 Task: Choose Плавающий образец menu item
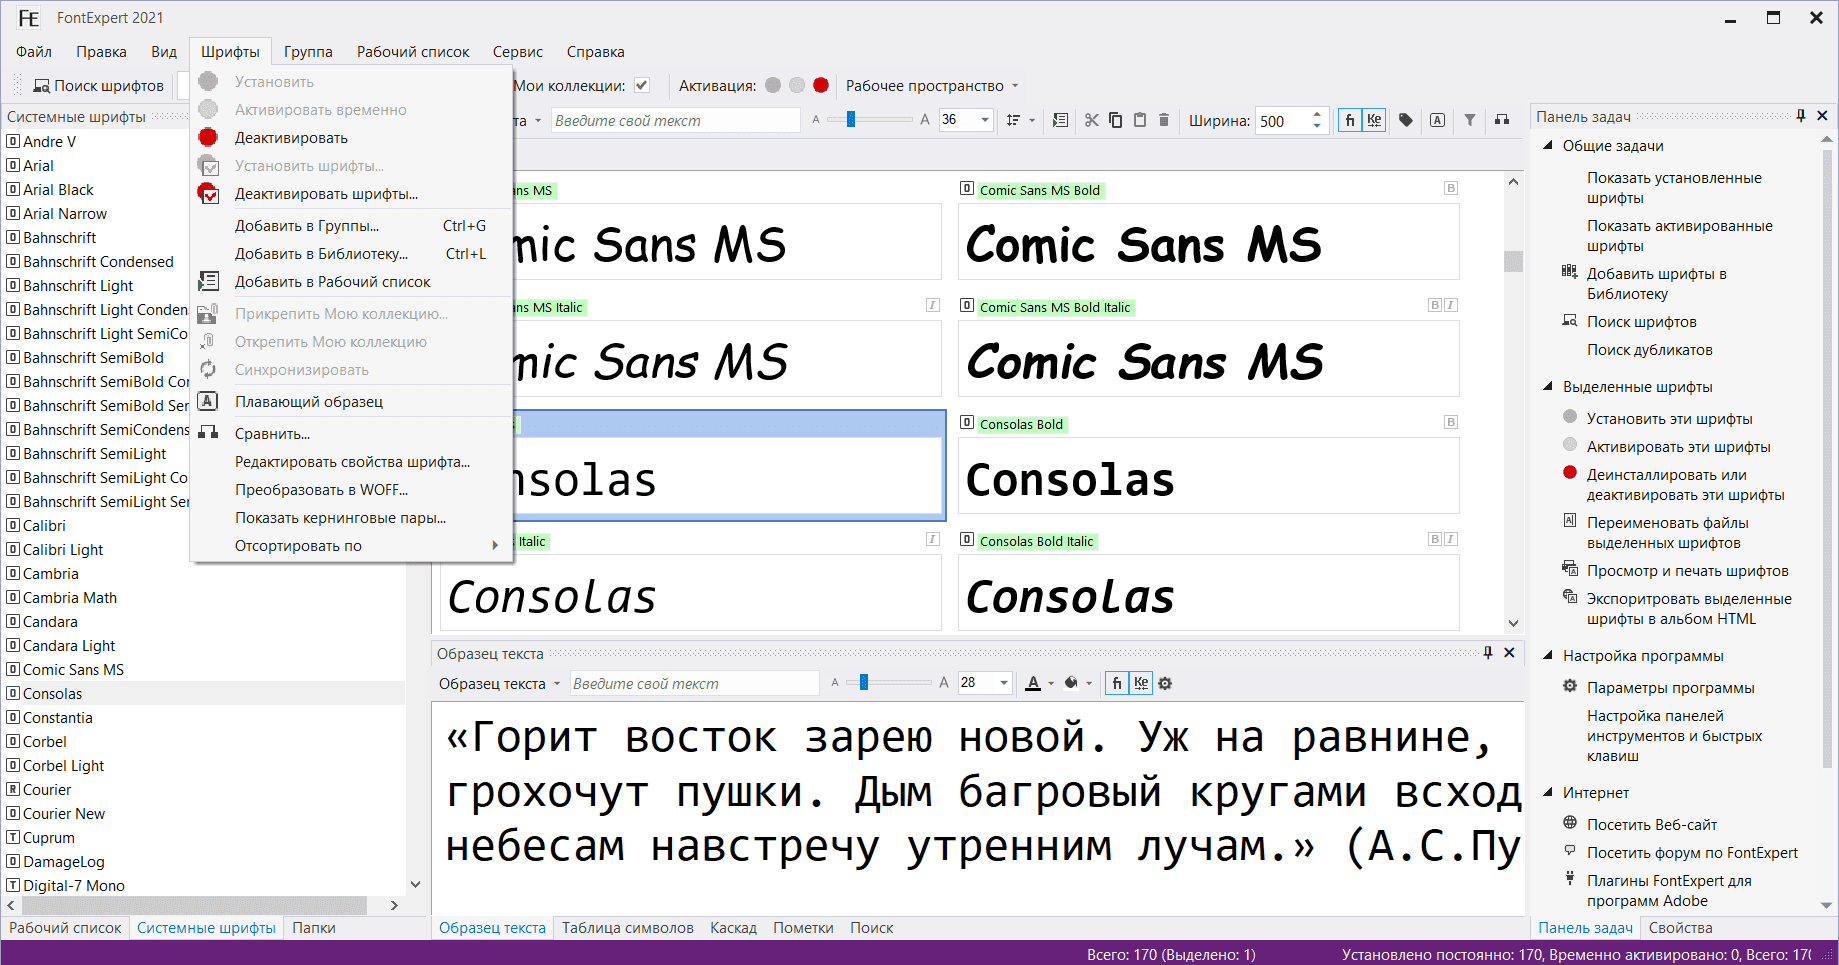[351, 402]
